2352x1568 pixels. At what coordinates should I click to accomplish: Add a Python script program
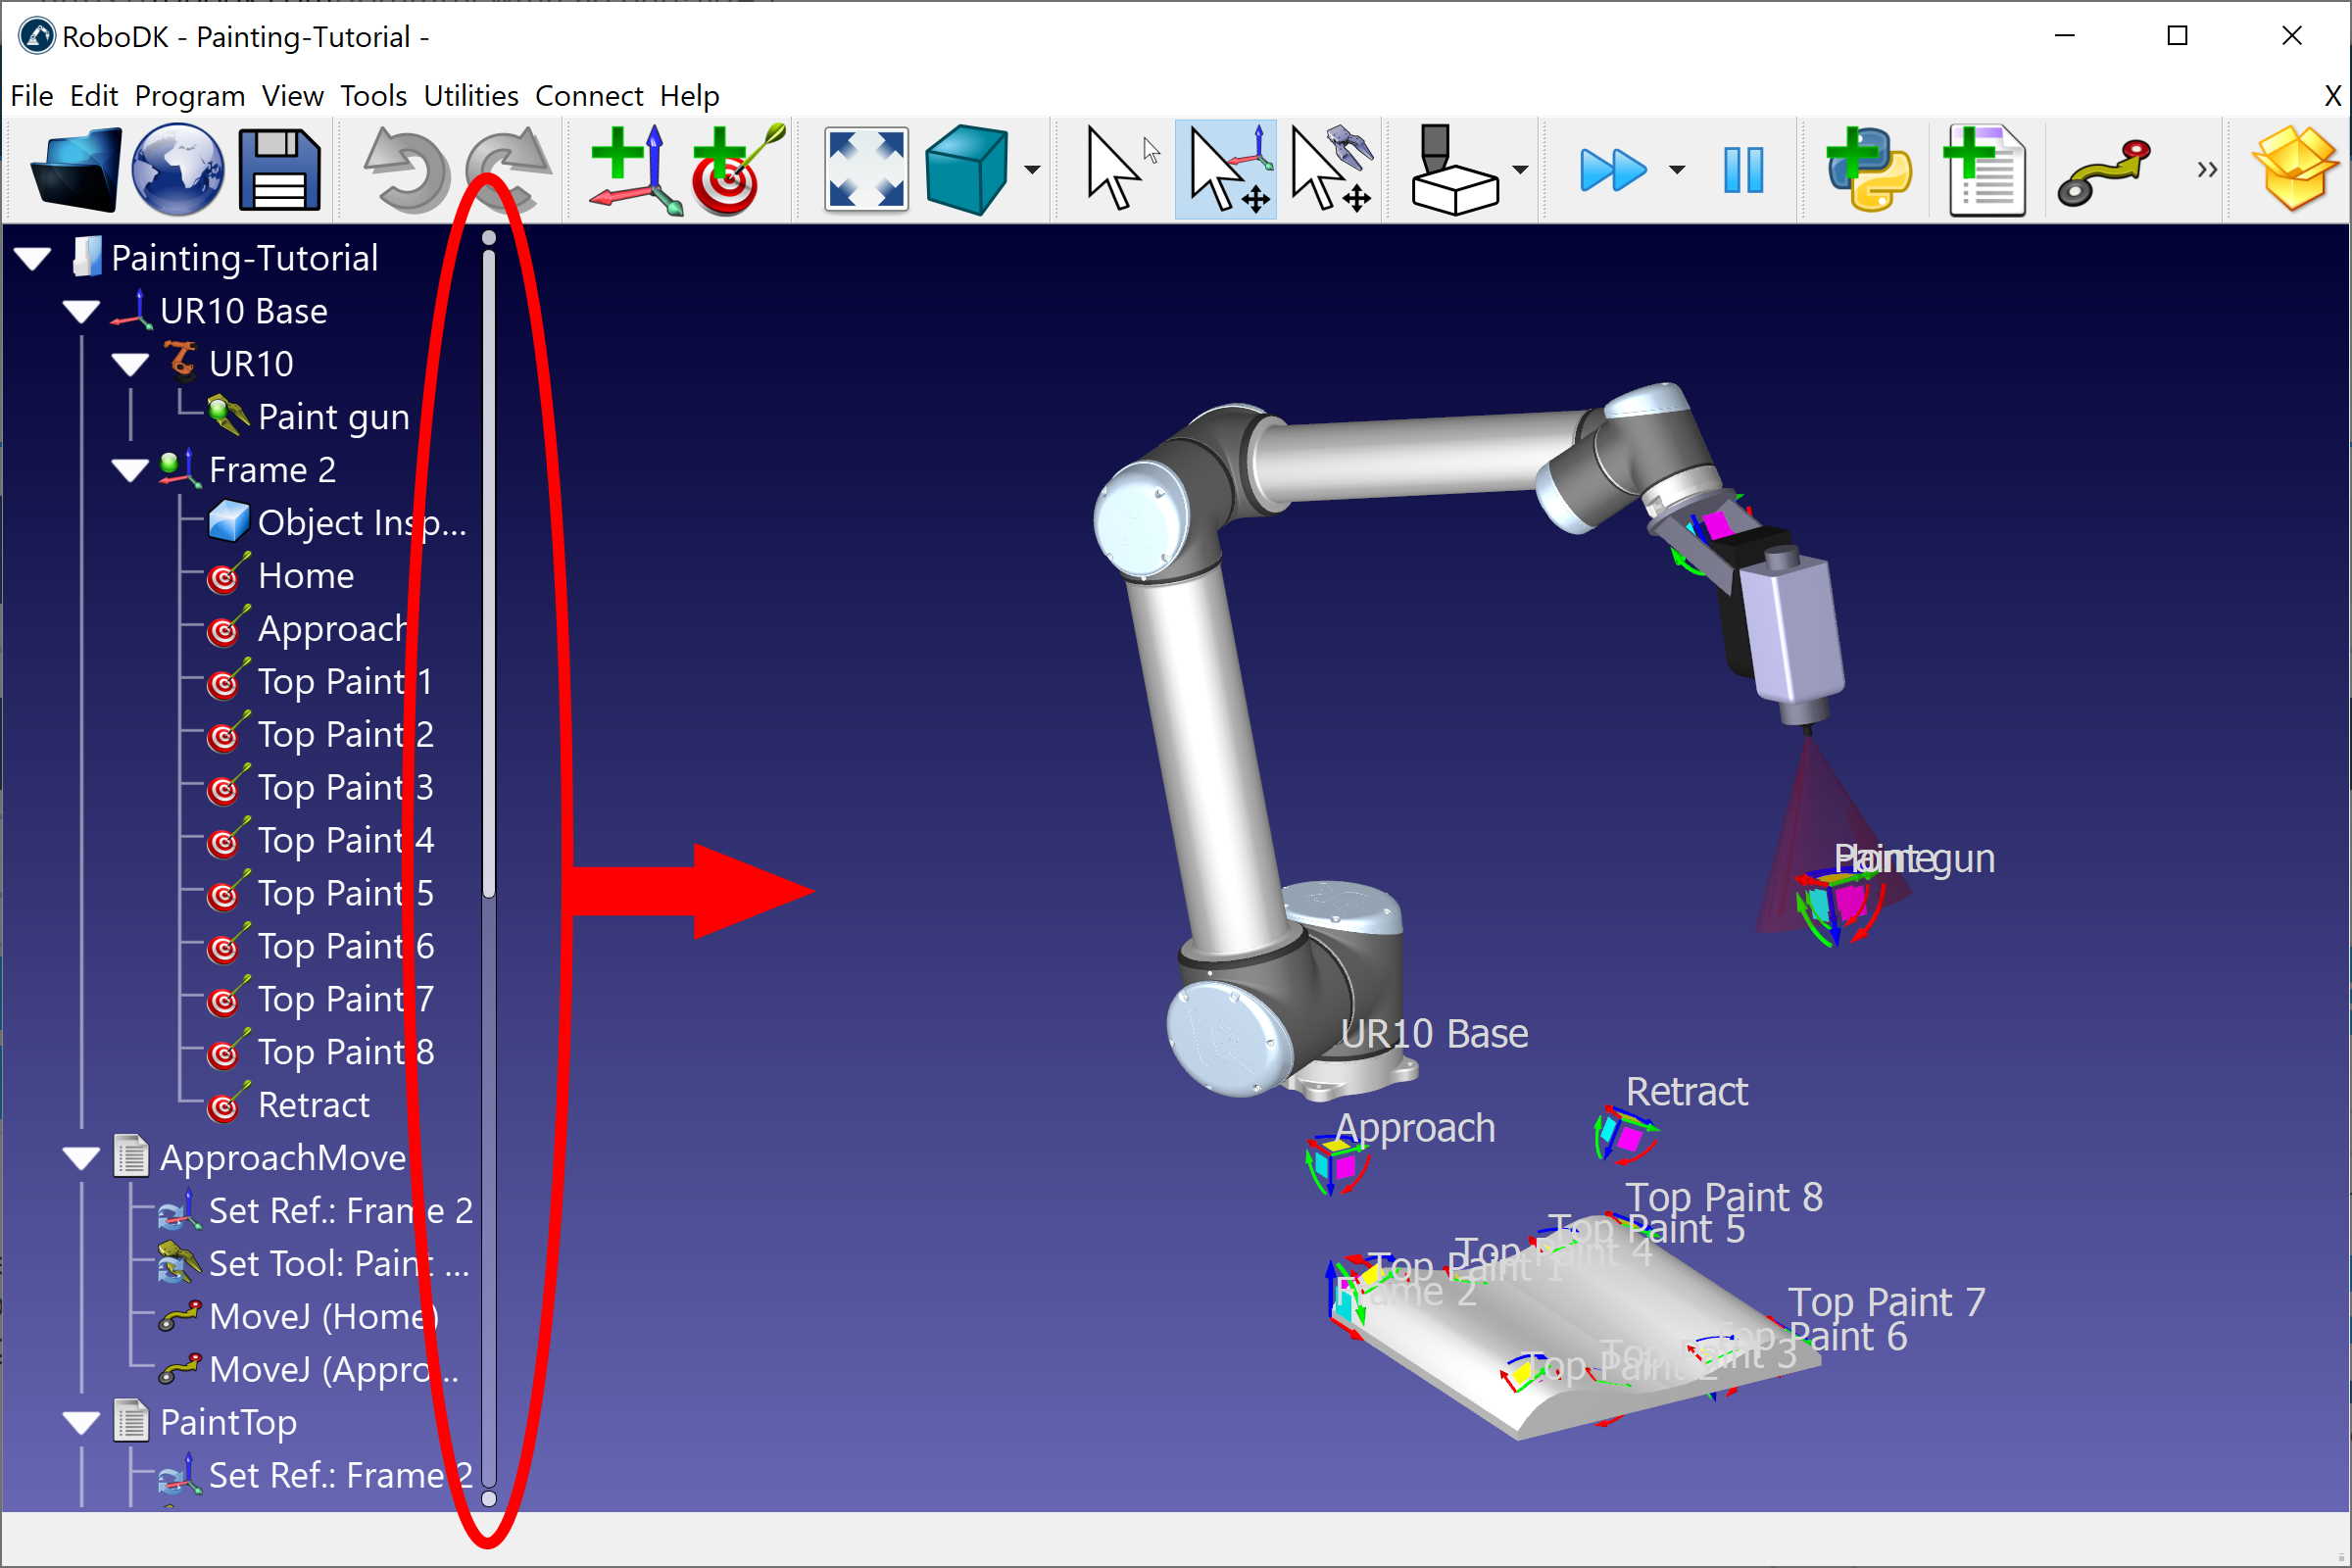(x=1868, y=170)
